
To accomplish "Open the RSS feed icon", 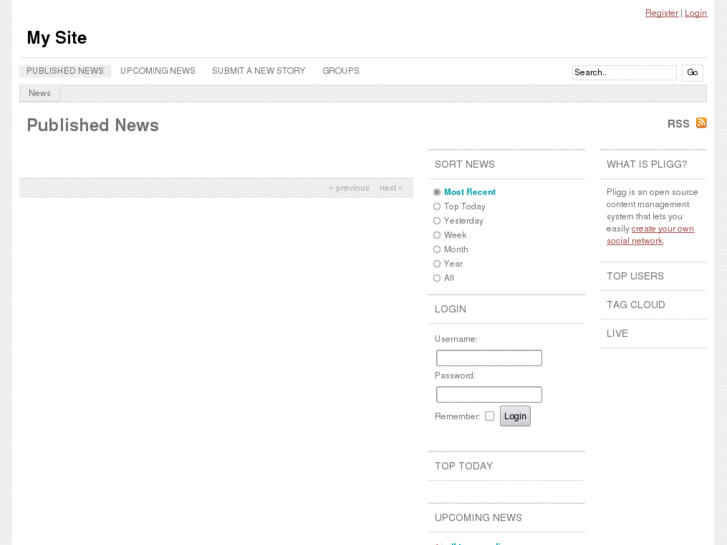I will [x=701, y=123].
